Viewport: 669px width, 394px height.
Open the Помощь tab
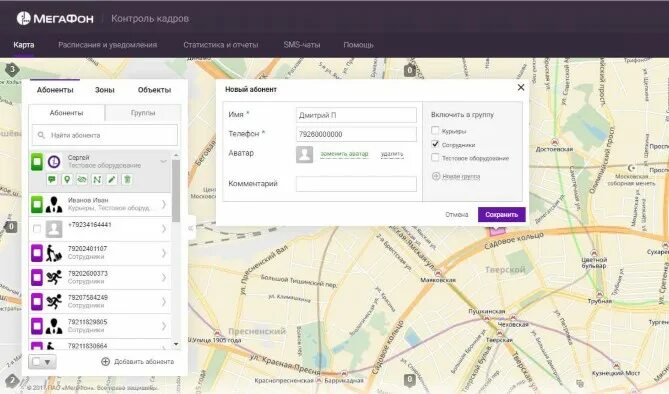tap(358, 45)
